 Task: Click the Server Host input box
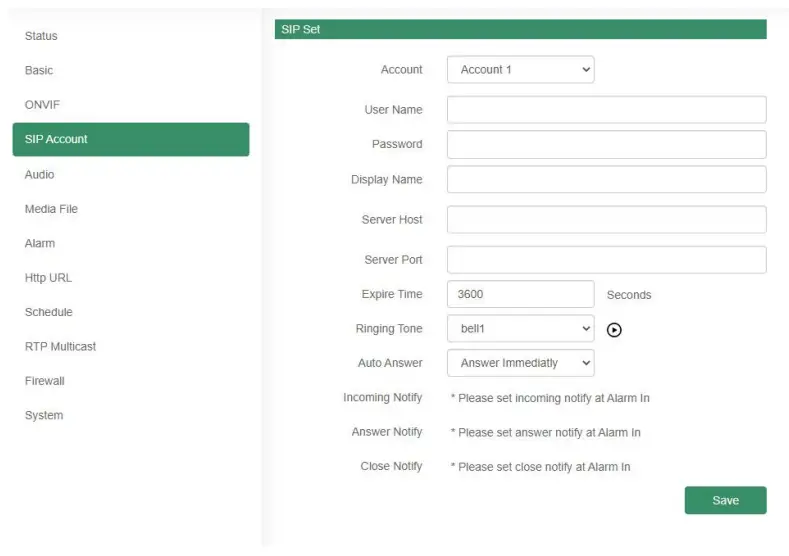tap(606, 219)
